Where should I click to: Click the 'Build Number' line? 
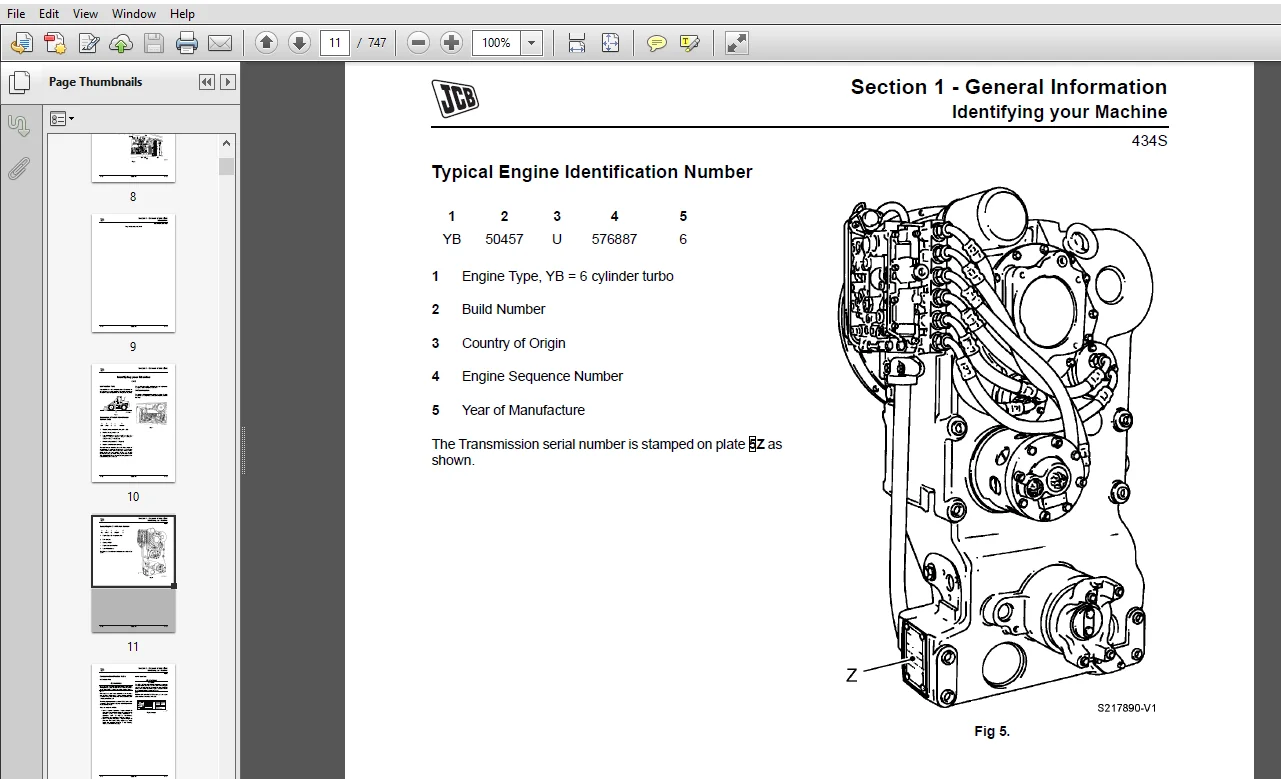(503, 309)
